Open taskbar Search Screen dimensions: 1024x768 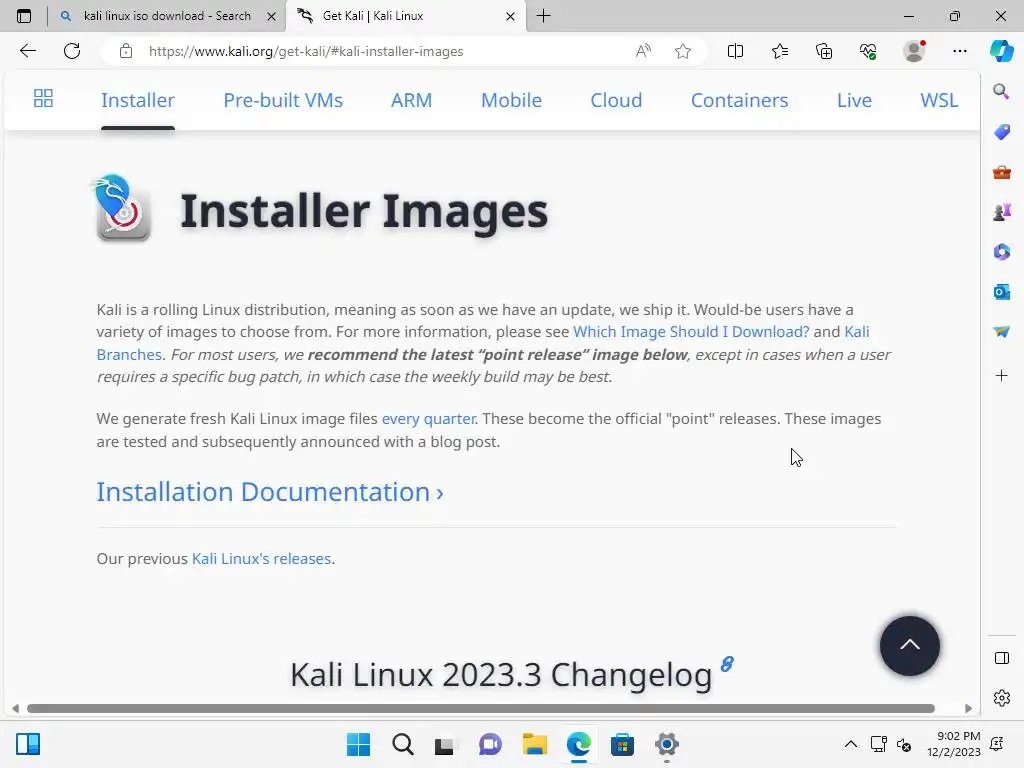(403, 744)
